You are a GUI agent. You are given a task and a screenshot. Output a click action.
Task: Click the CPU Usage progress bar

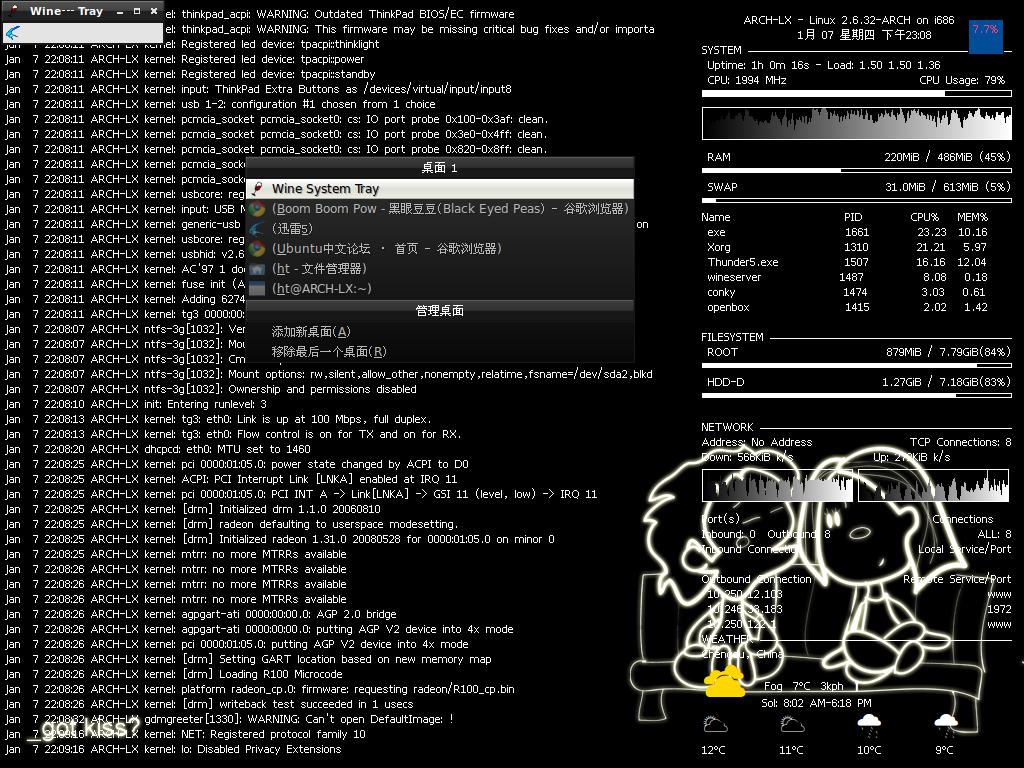click(856, 94)
